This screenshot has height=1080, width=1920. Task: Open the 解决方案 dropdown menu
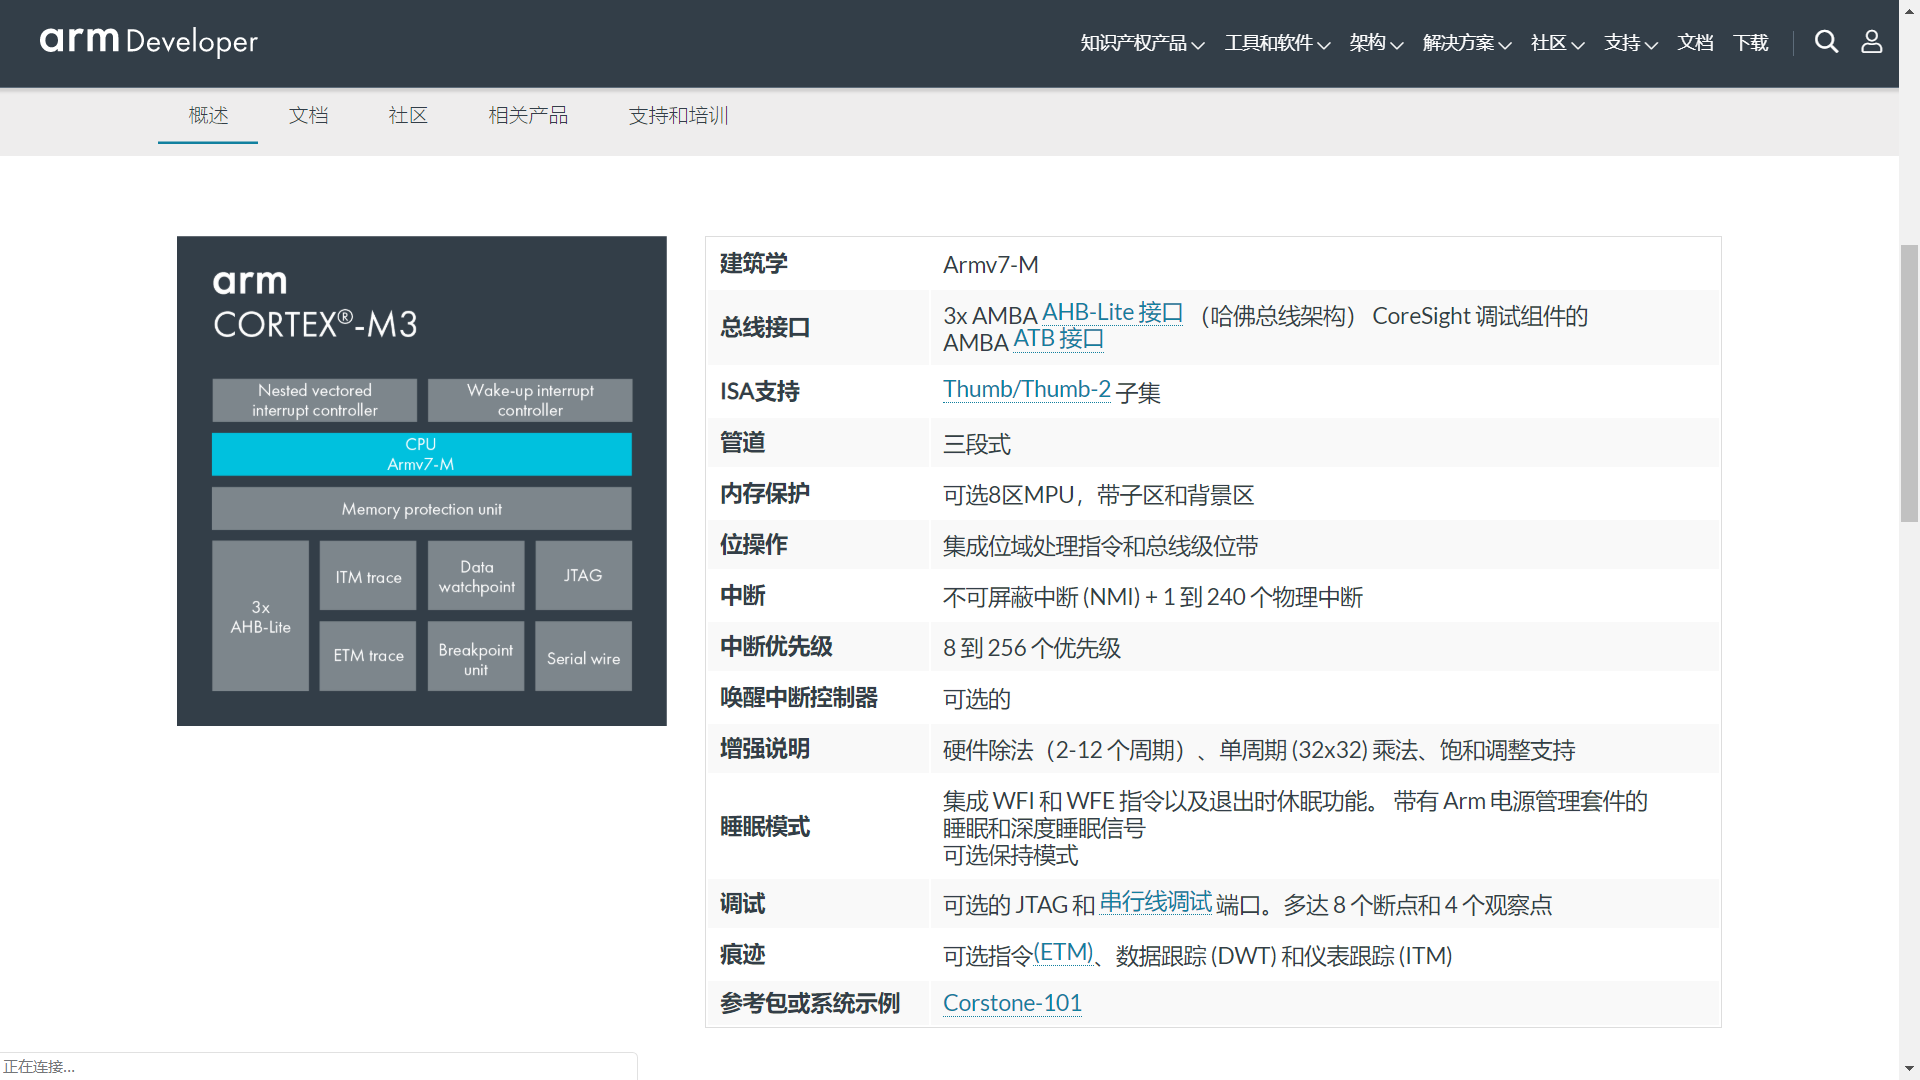point(1467,43)
